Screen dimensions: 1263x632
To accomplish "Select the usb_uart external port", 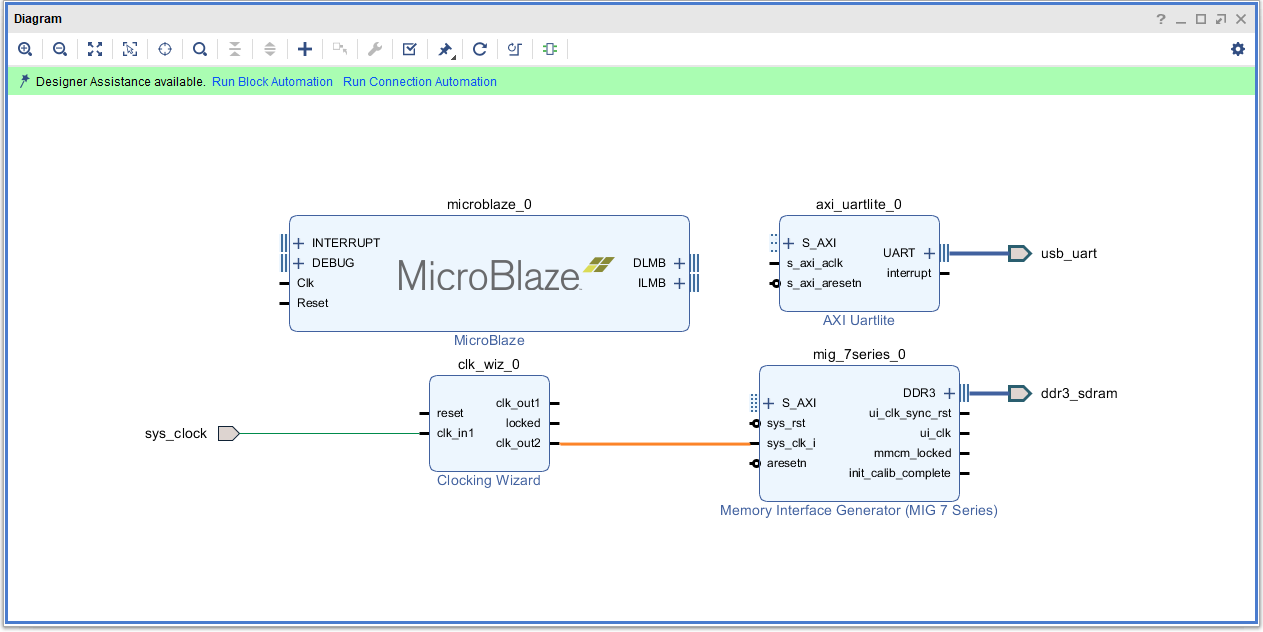I will (x=1019, y=253).
